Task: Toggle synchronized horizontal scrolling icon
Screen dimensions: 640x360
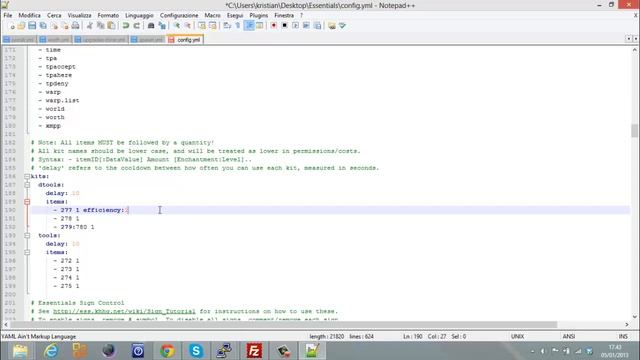Action: 213,26
